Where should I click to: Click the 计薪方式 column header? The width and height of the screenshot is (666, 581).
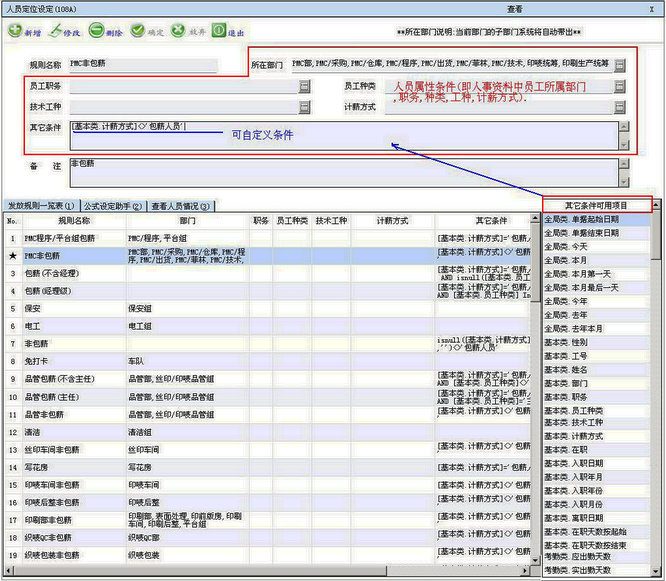[392, 221]
